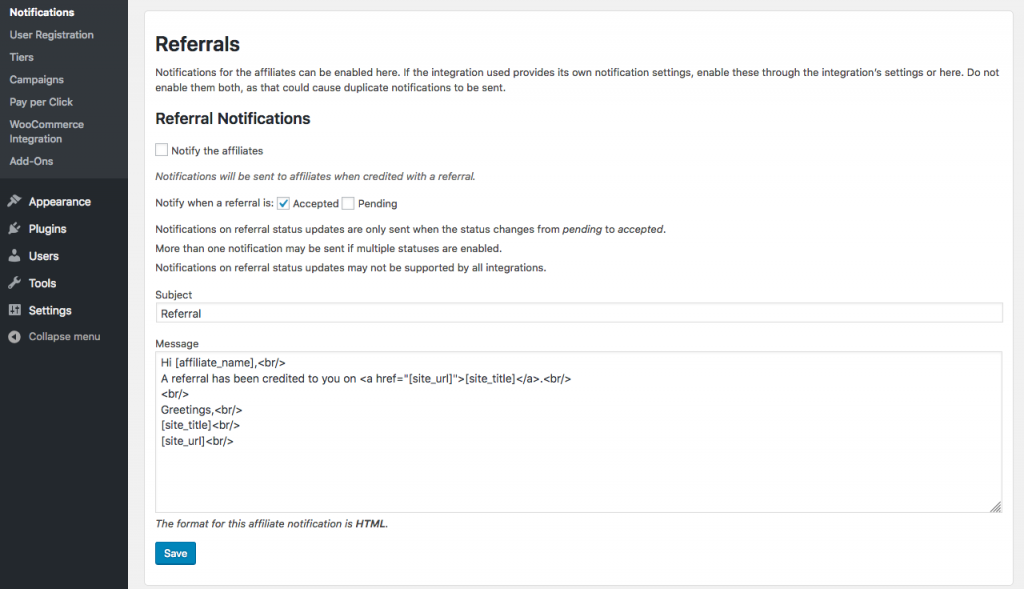Go to the Tiers settings page
The image size is (1024, 589).
pyautogui.click(x=22, y=57)
